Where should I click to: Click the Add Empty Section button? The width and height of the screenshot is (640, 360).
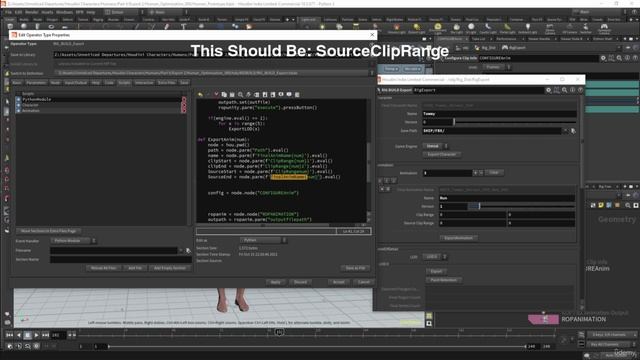click(x=170, y=268)
